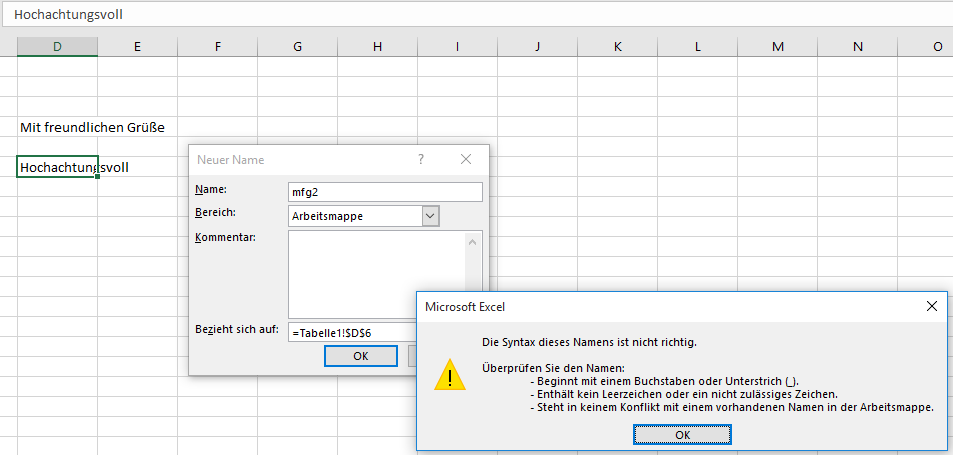Close the Microsoft Excel error dialog
Screen dimensions: 953x455
(931, 307)
